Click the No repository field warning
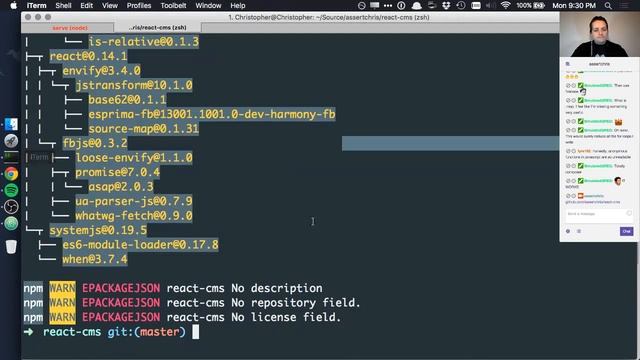Viewport: 640px width, 360px height. (x=192, y=303)
